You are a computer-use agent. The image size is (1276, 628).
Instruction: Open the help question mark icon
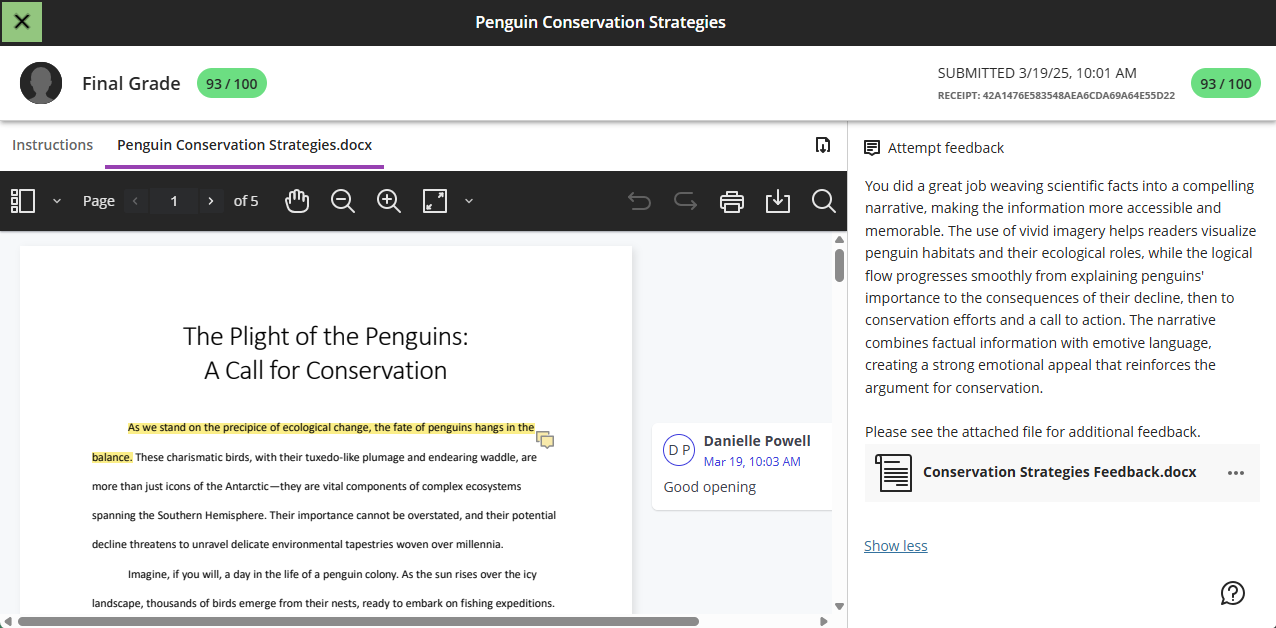tap(1233, 593)
